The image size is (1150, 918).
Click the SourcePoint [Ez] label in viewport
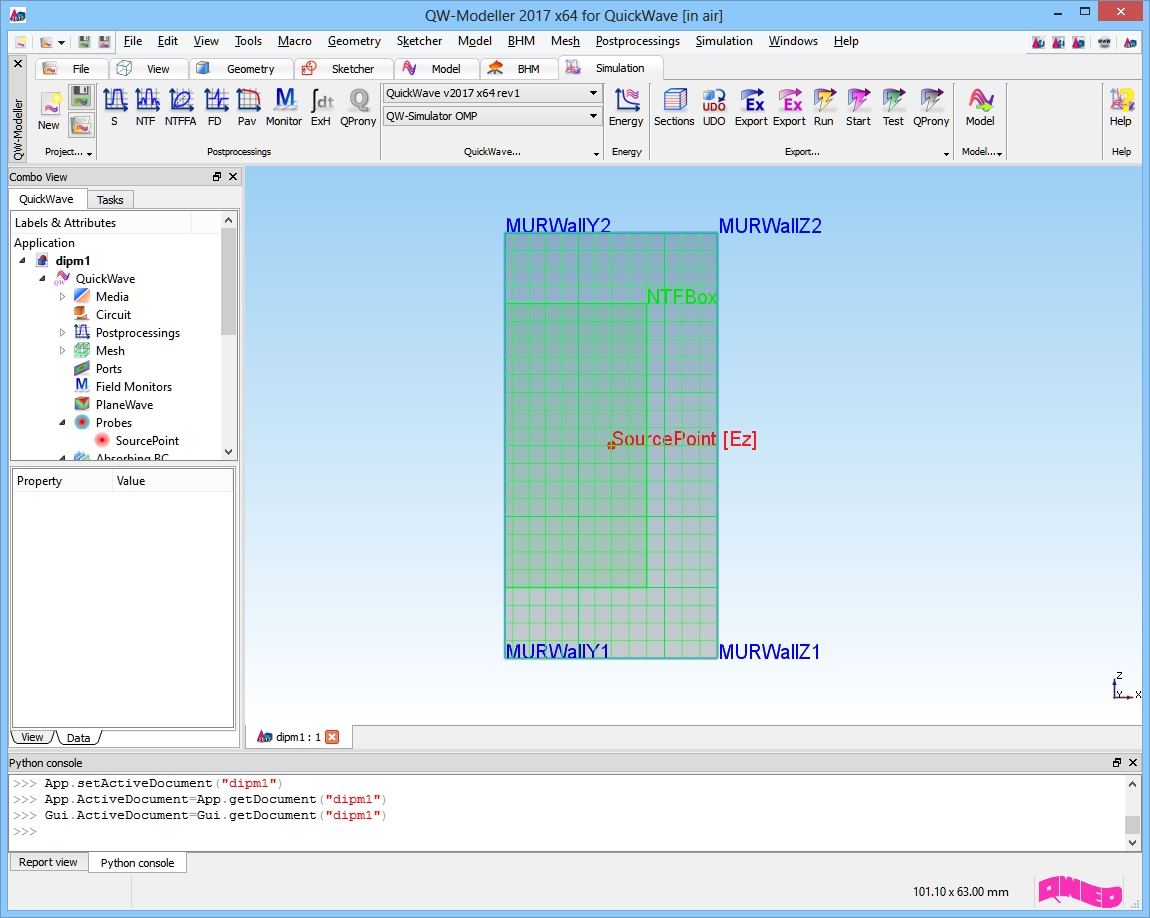click(x=684, y=439)
